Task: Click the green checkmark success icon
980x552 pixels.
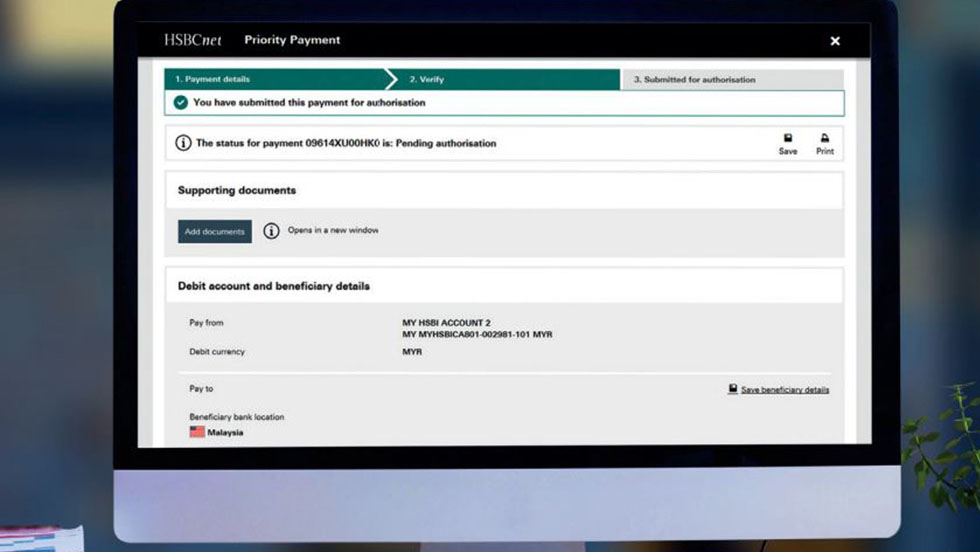Action: click(x=180, y=103)
